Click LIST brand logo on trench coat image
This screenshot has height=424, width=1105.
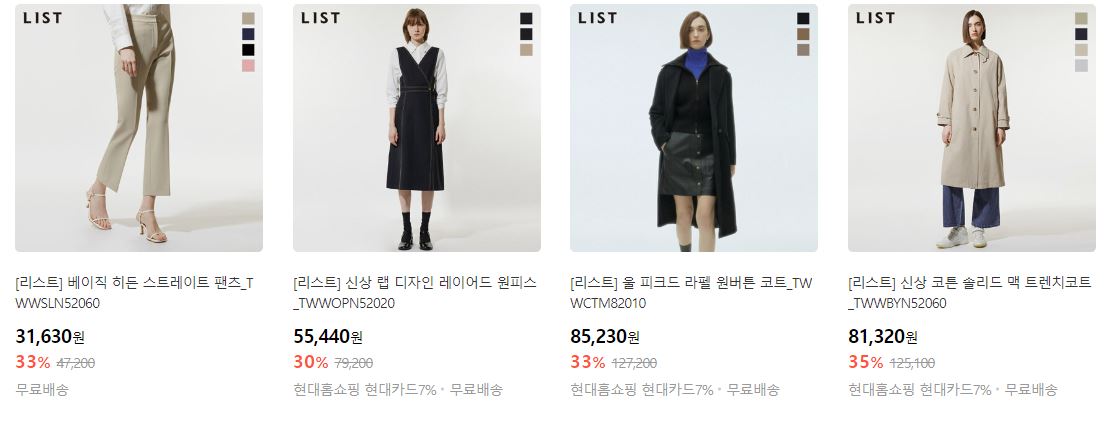[875, 18]
